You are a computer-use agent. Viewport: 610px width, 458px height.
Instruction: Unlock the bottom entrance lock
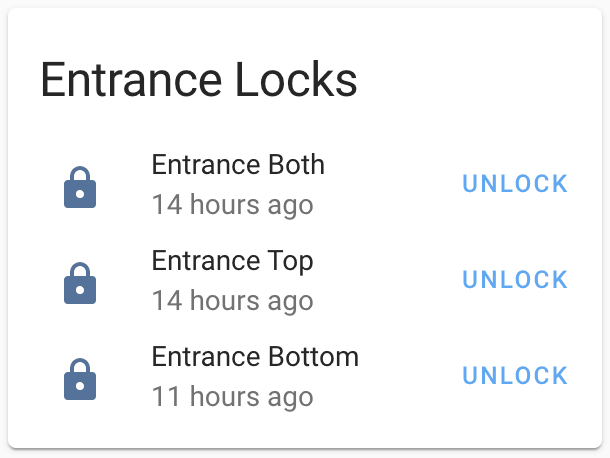[515, 376]
